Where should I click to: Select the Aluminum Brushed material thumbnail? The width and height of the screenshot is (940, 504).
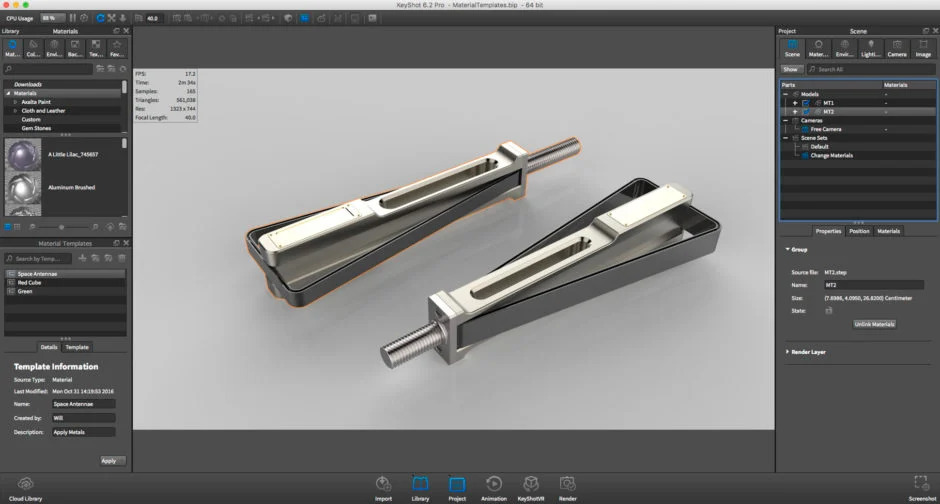click(22, 189)
